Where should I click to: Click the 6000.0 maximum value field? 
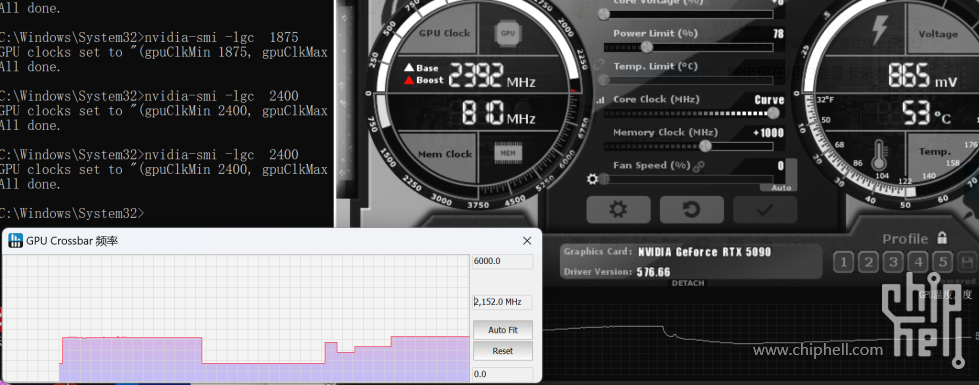click(x=502, y=261)
